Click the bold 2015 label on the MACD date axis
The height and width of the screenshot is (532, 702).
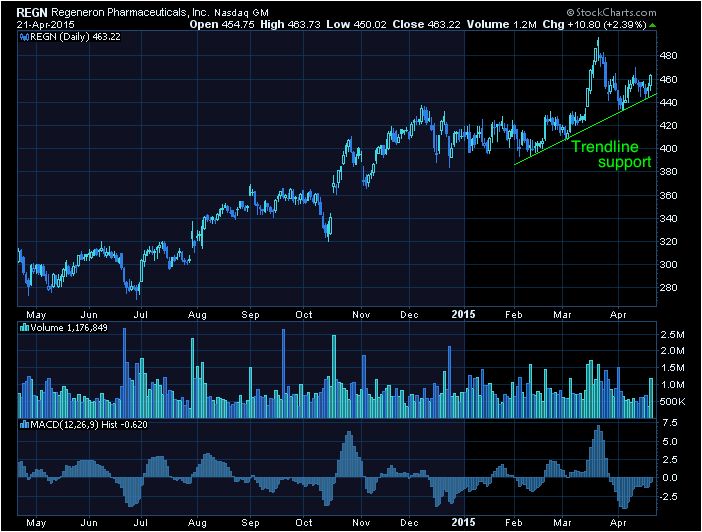point(463,523)
